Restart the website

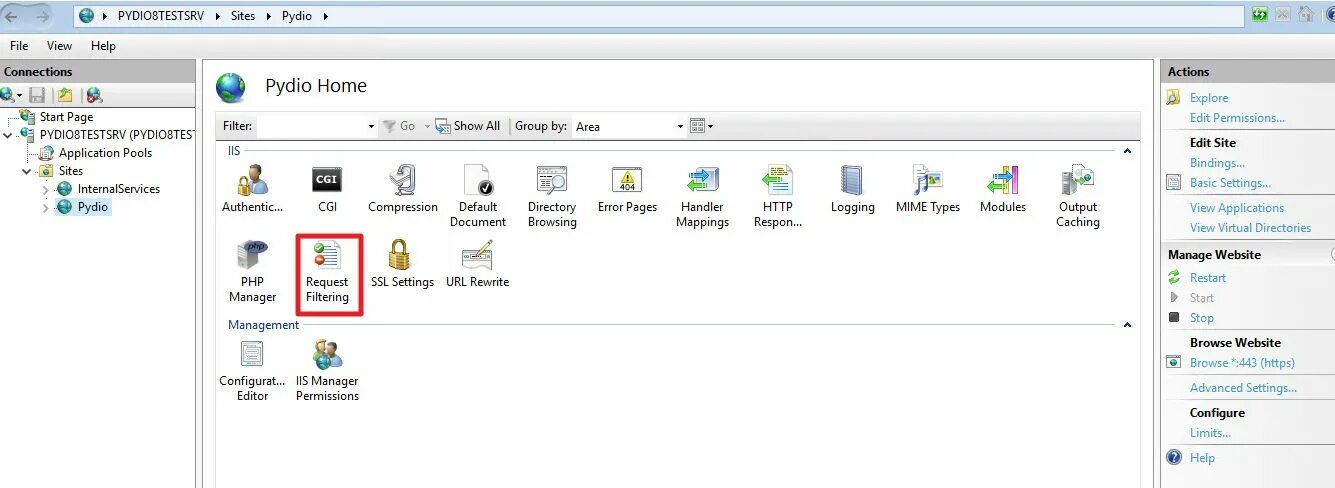click(1207, 278)
